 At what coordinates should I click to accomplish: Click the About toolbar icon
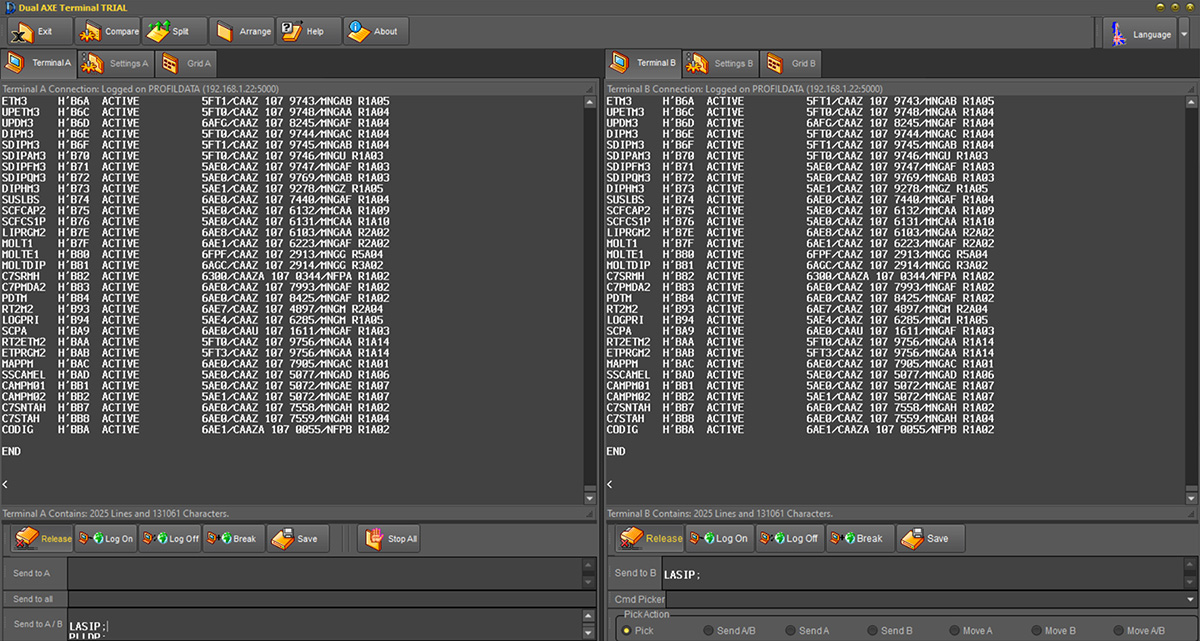click(x=376, y=31)
